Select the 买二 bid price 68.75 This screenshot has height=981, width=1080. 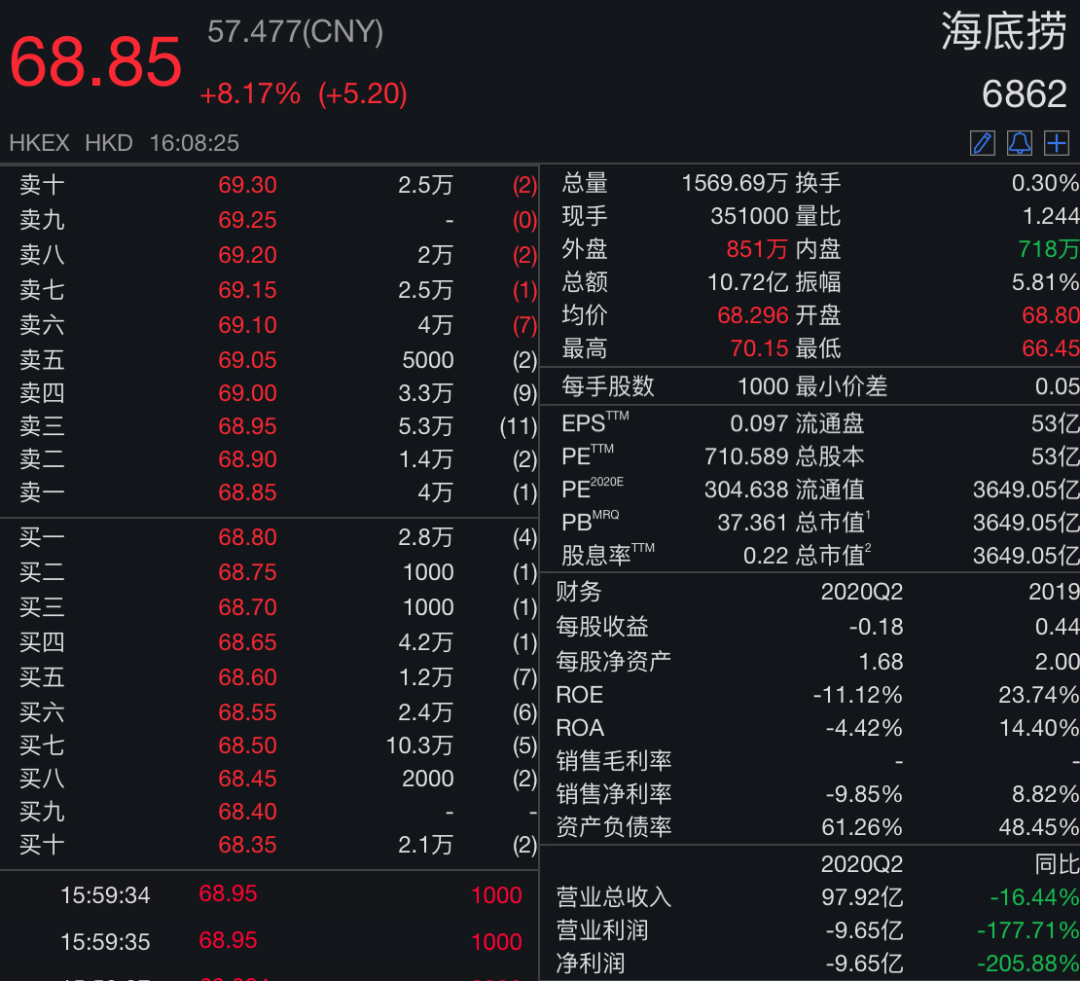[x=247, y=572]
